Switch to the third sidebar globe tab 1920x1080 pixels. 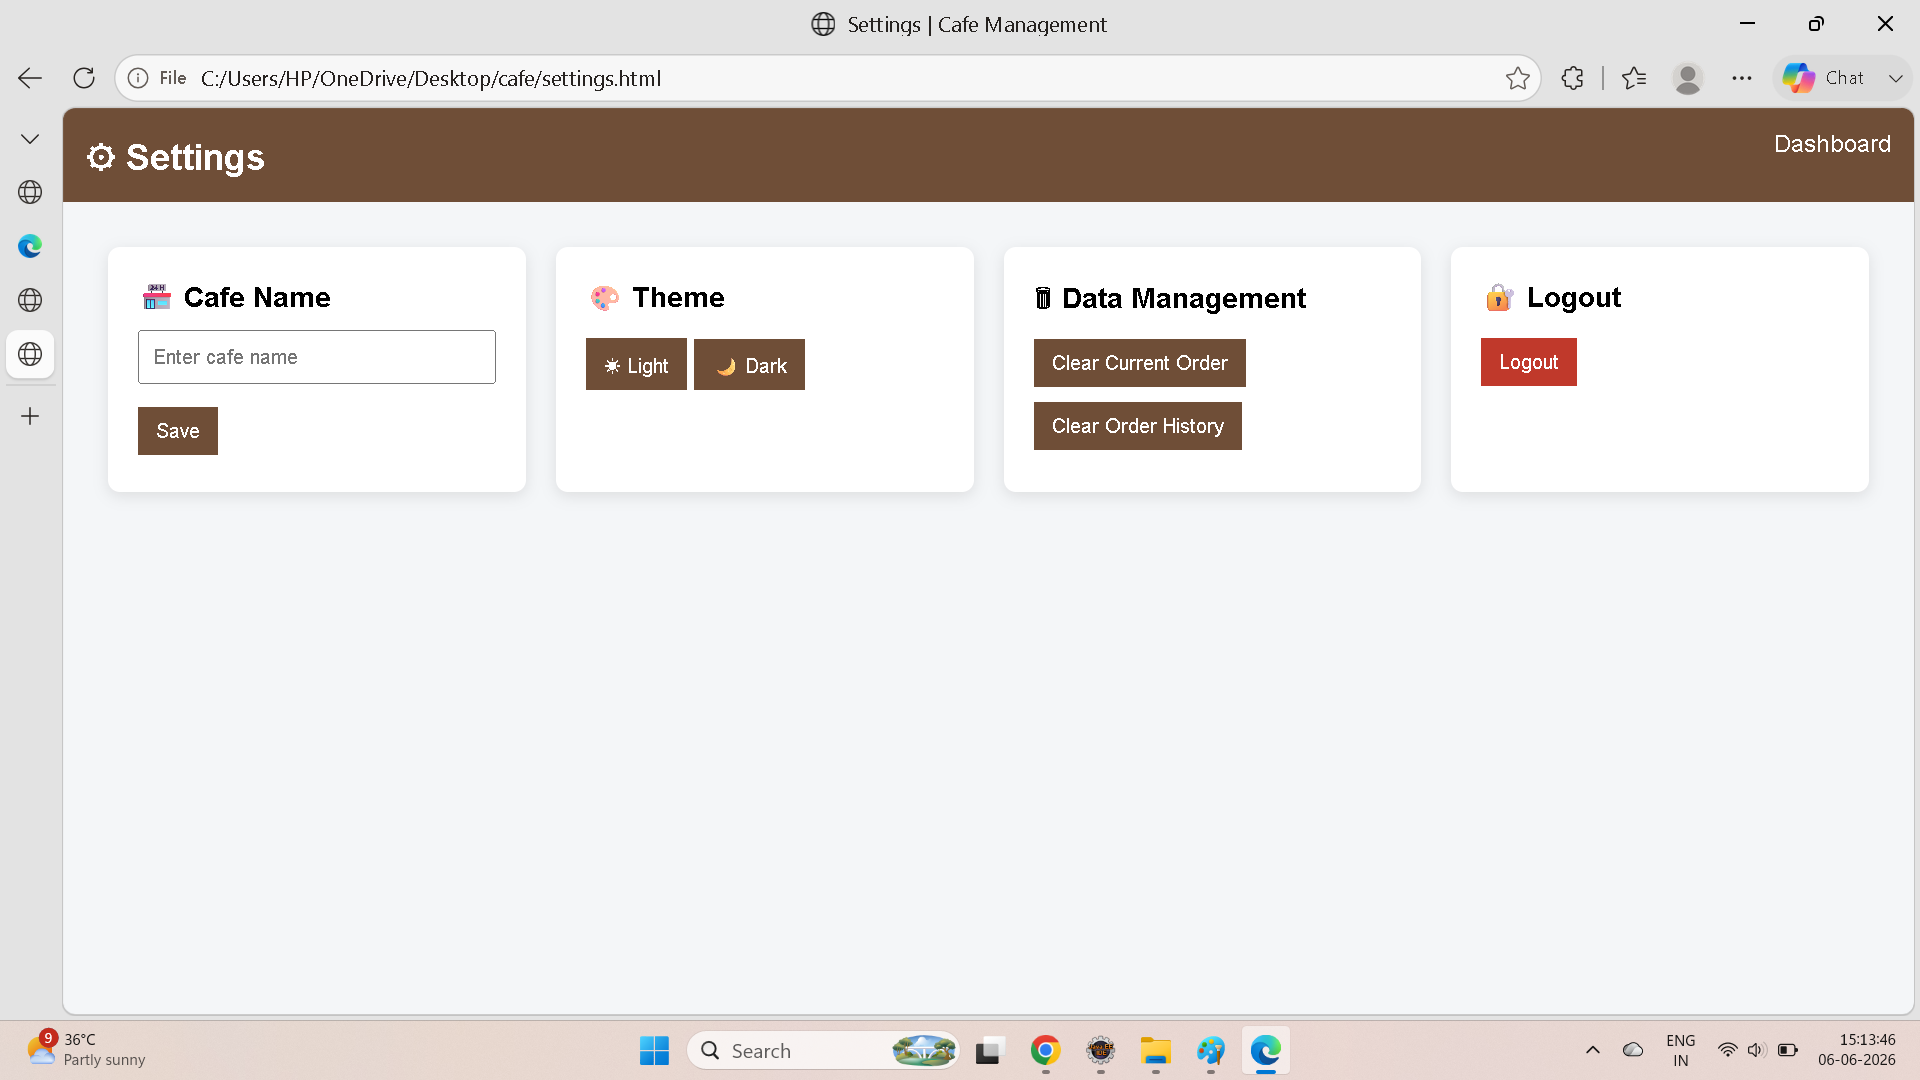pyautogui.click(x=30, y=300)
